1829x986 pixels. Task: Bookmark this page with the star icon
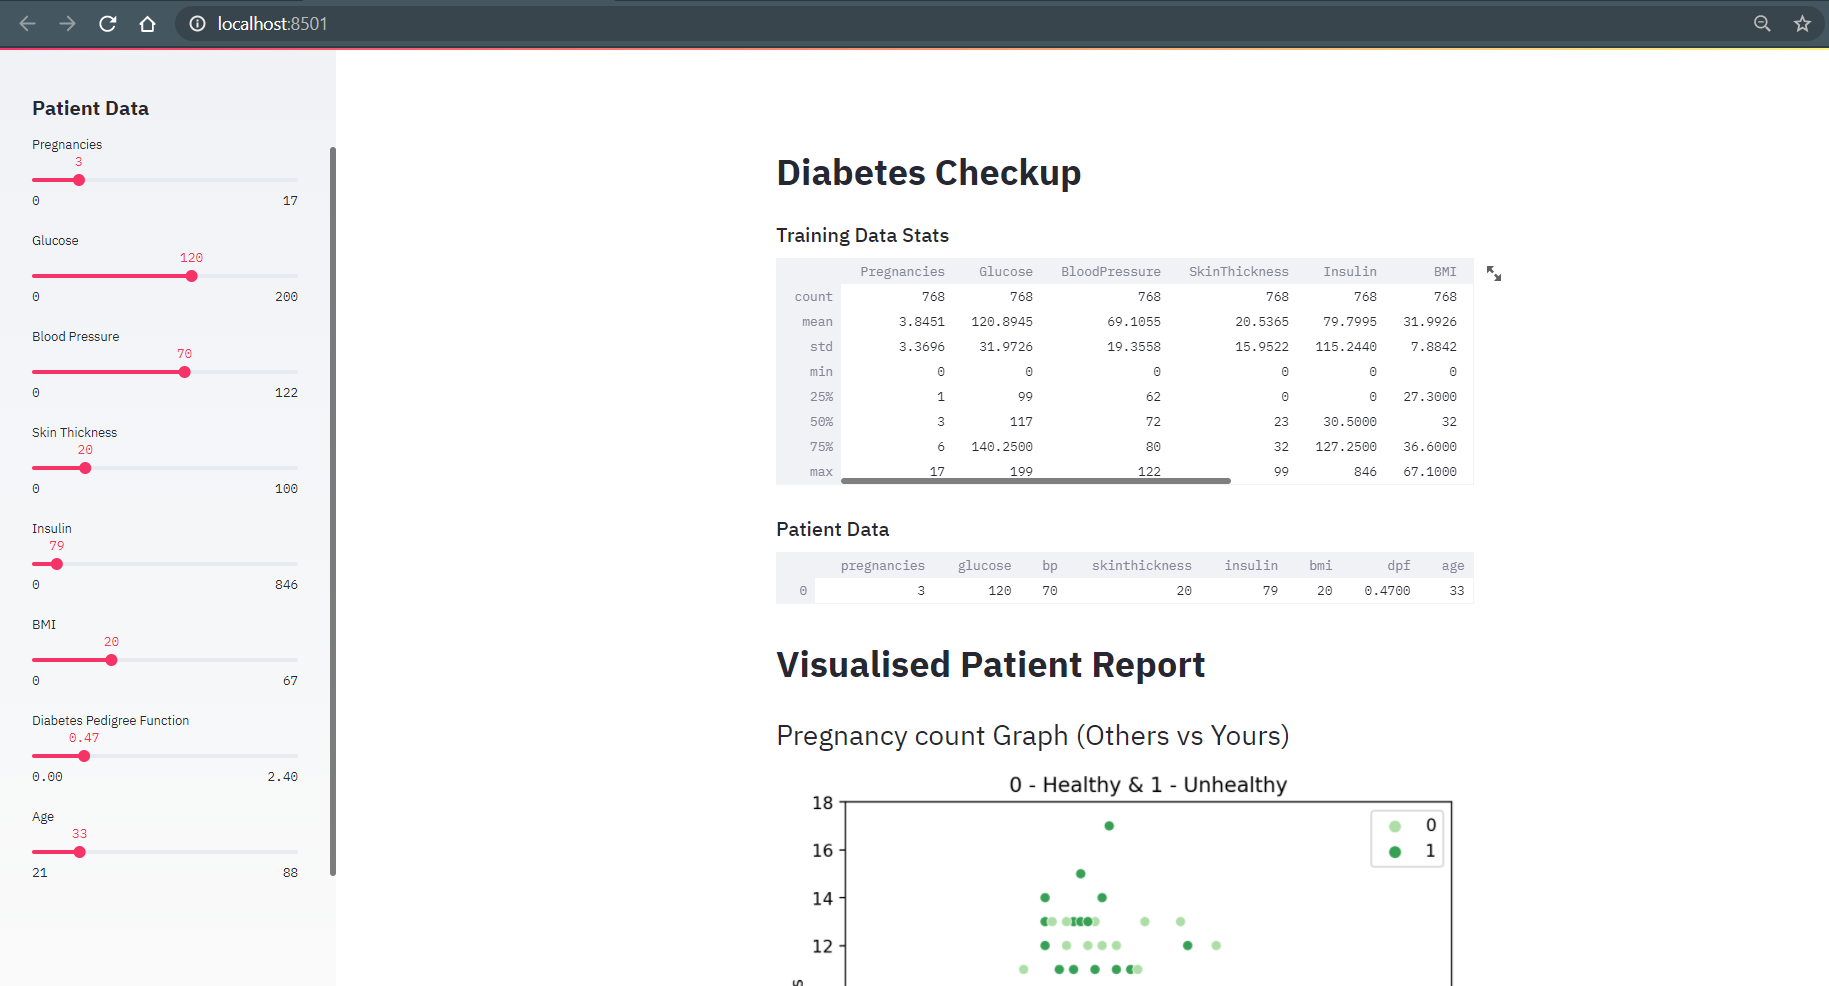1802,23
